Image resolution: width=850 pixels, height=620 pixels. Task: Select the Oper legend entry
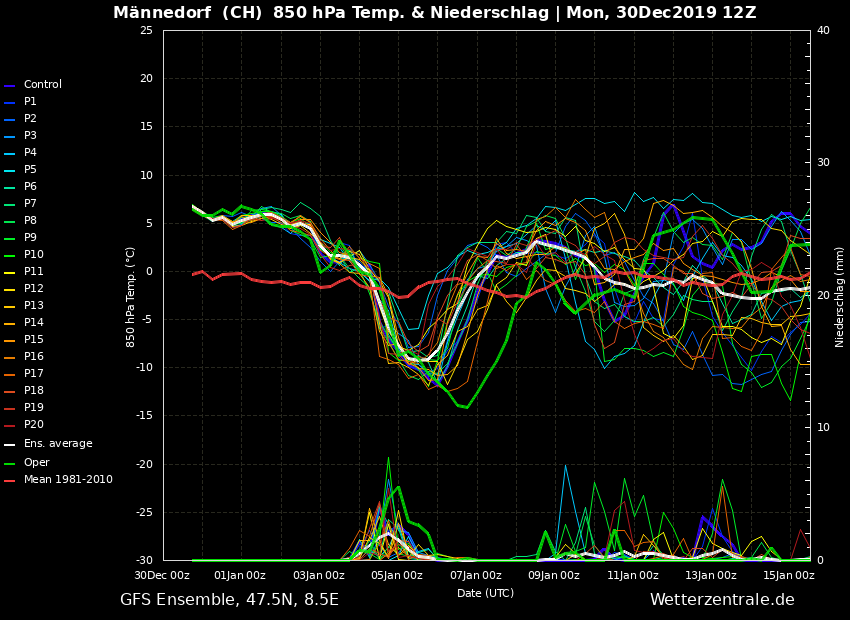pyautogui.click(x=36, y=463)
